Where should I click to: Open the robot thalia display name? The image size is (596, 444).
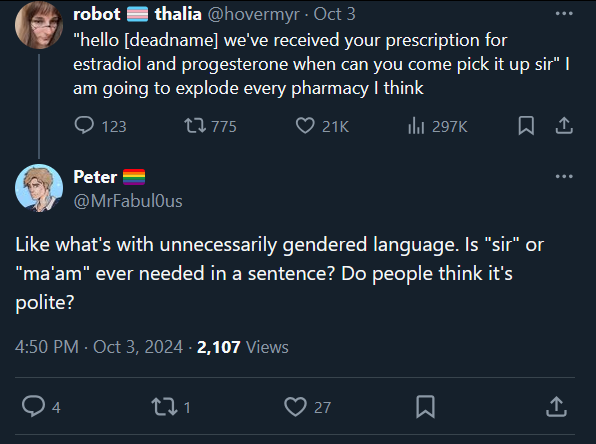tap(137, 14)
